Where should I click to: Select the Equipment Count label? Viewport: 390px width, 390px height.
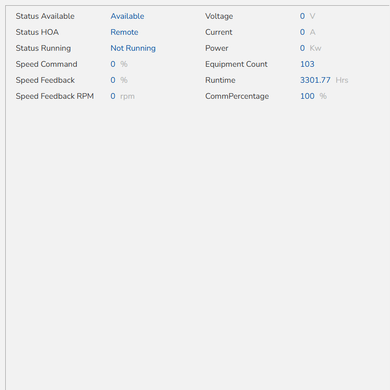236,64
